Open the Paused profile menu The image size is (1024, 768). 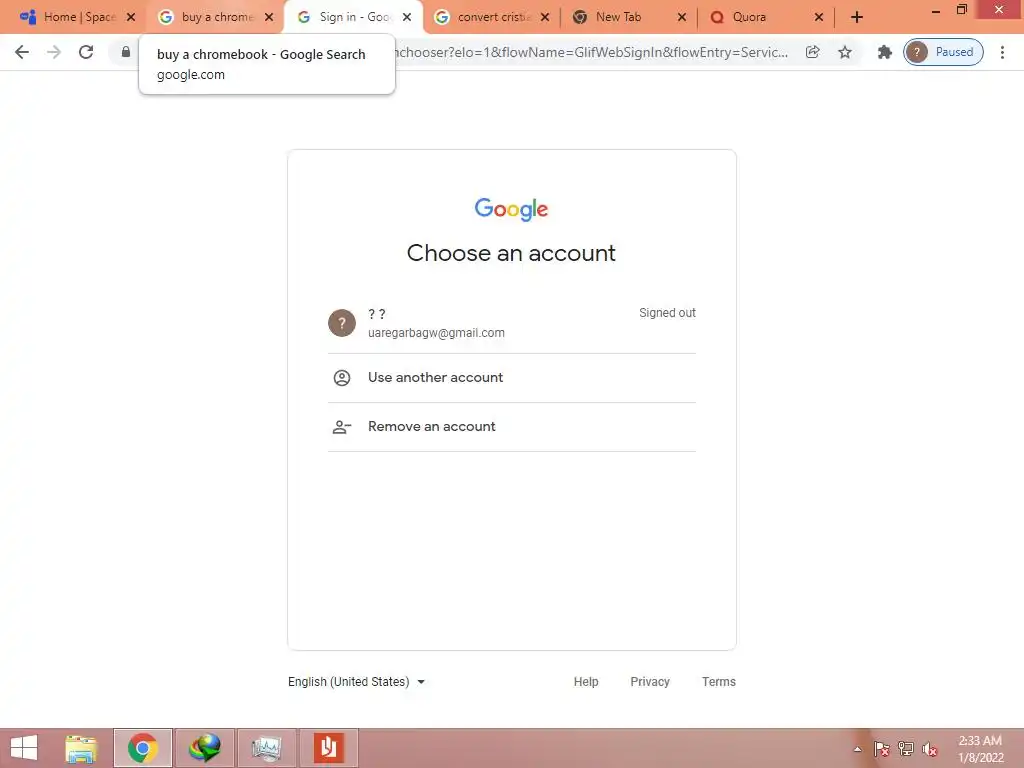(944, 52)
